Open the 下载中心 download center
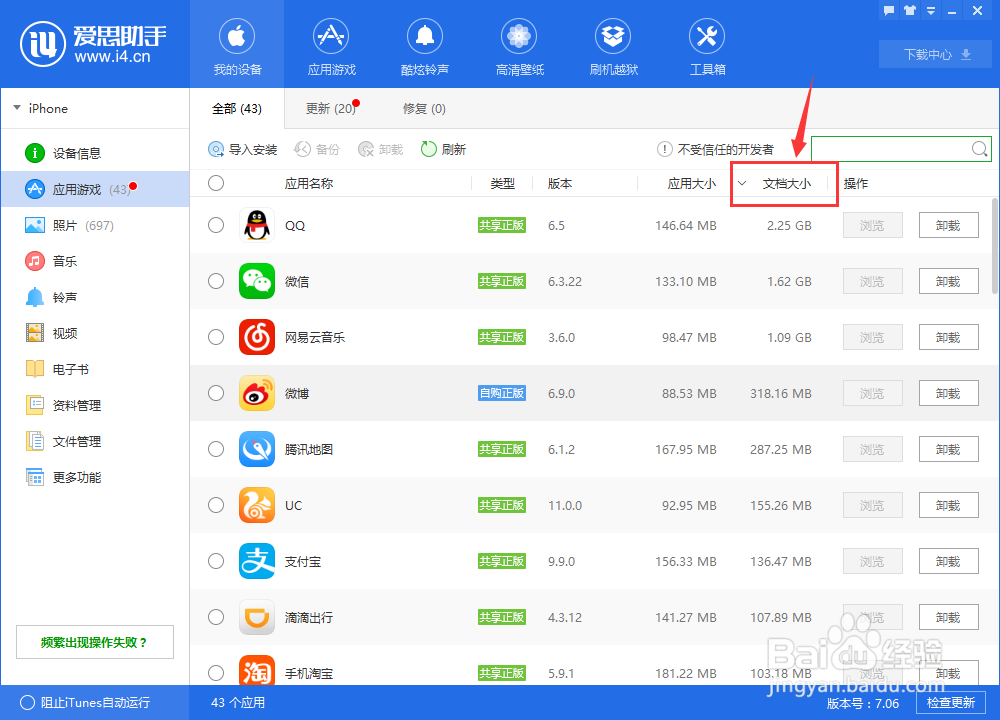 tap(936, 55)
